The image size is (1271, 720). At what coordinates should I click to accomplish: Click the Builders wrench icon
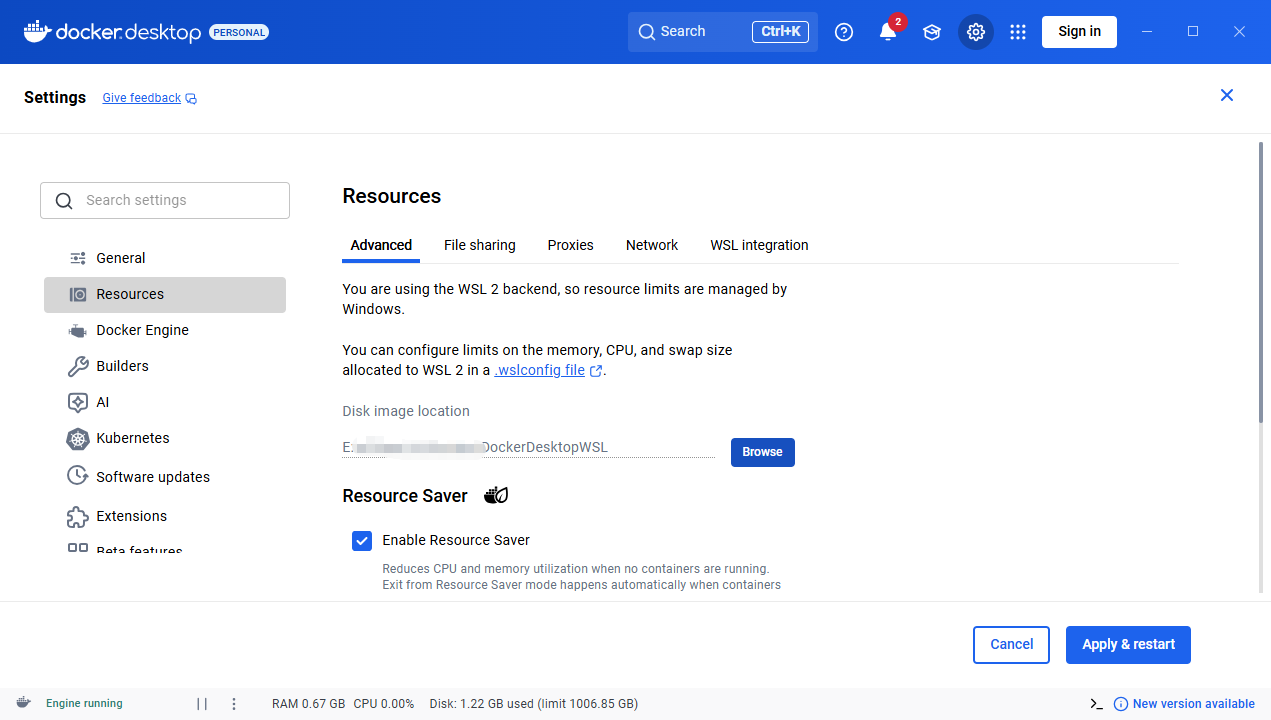pos(78,366)
